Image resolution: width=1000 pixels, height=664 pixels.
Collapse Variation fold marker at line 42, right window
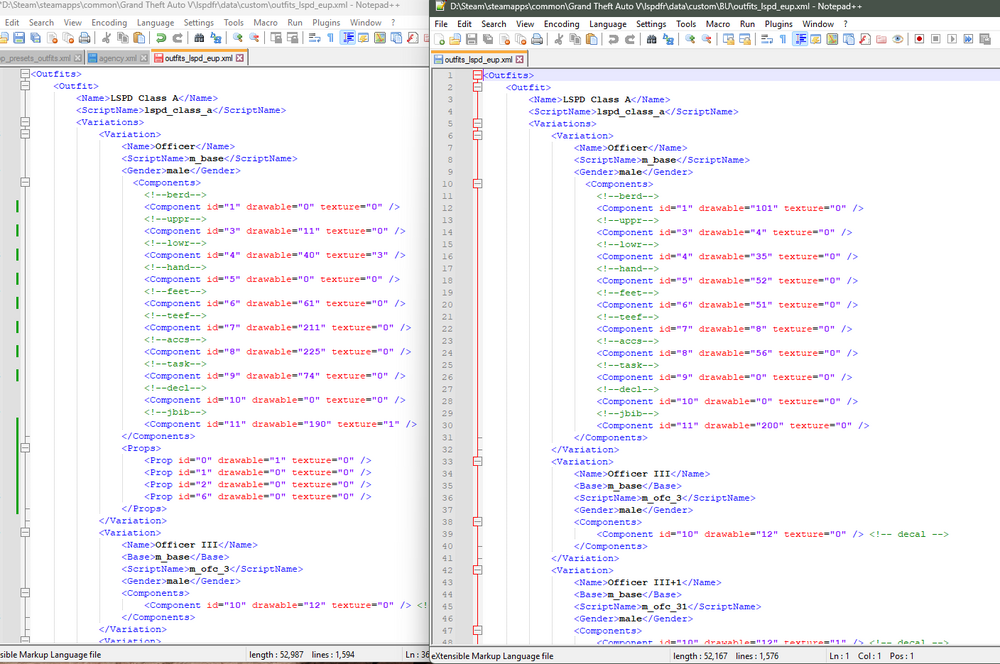coord(477,570)
